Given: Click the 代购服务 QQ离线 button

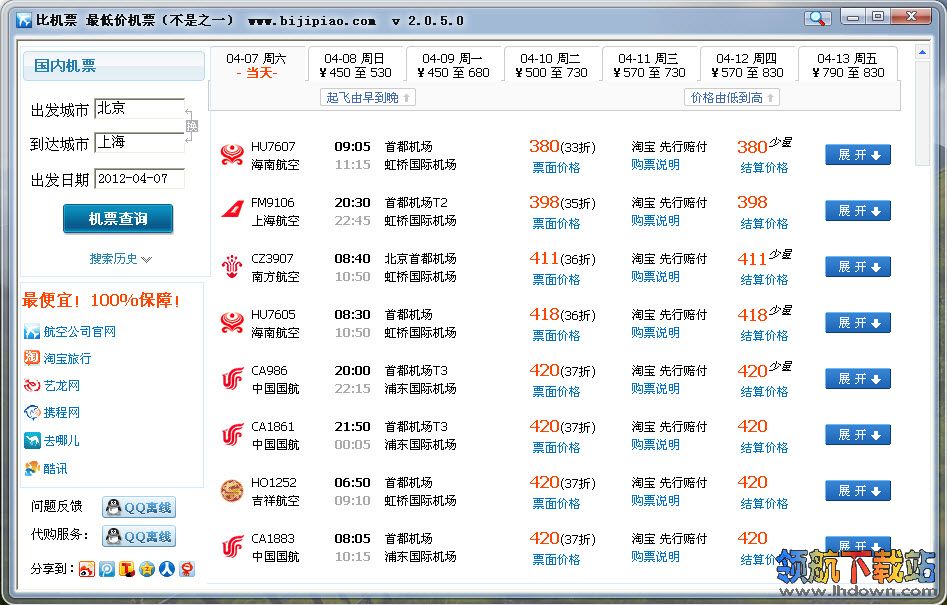Looking at the screenshot, I should (x=139, y=536).
